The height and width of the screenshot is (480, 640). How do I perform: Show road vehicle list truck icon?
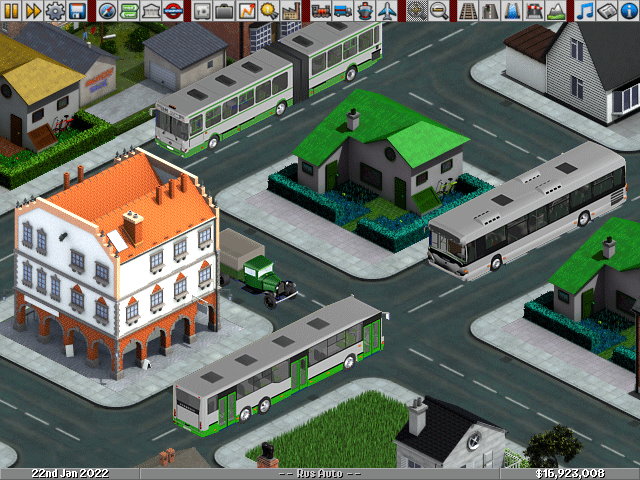click(343, 11)
